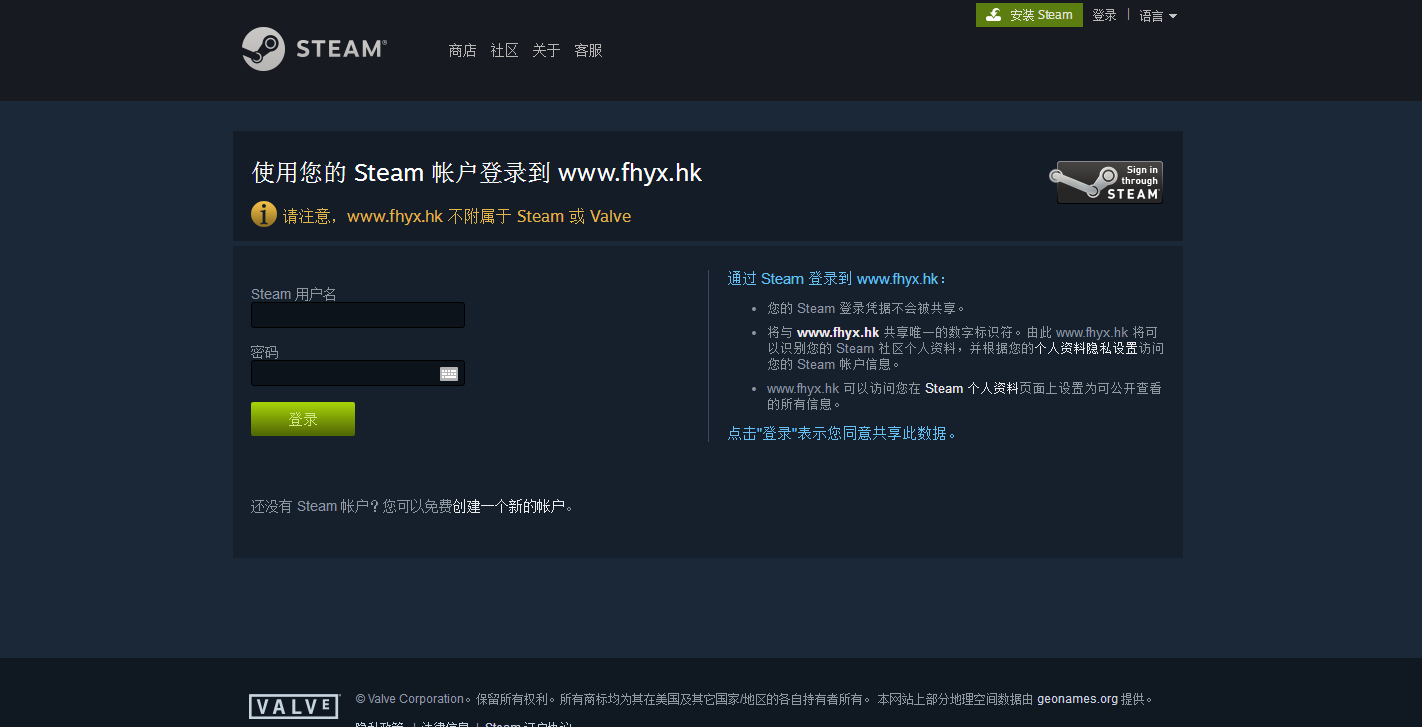Click text 还没有 Steam 帐户?
Viewport: 1422px width, 727px height.
point(315,507)
